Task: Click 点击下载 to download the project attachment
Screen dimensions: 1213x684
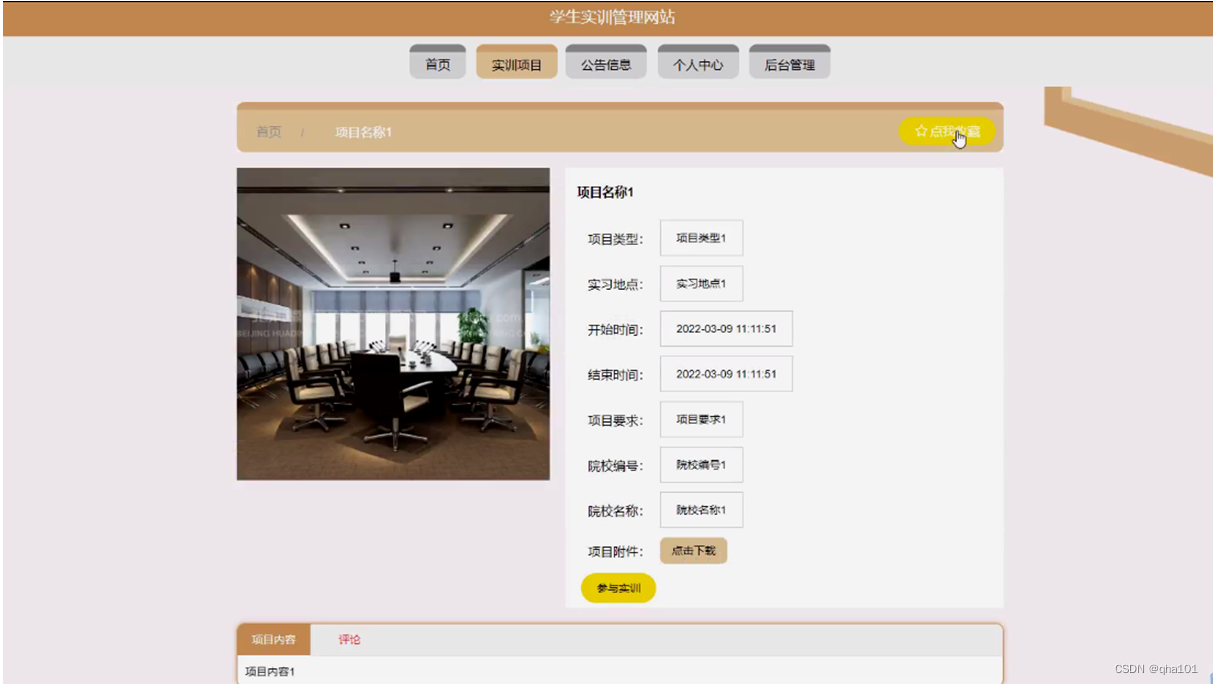Action: pos(693,551)
